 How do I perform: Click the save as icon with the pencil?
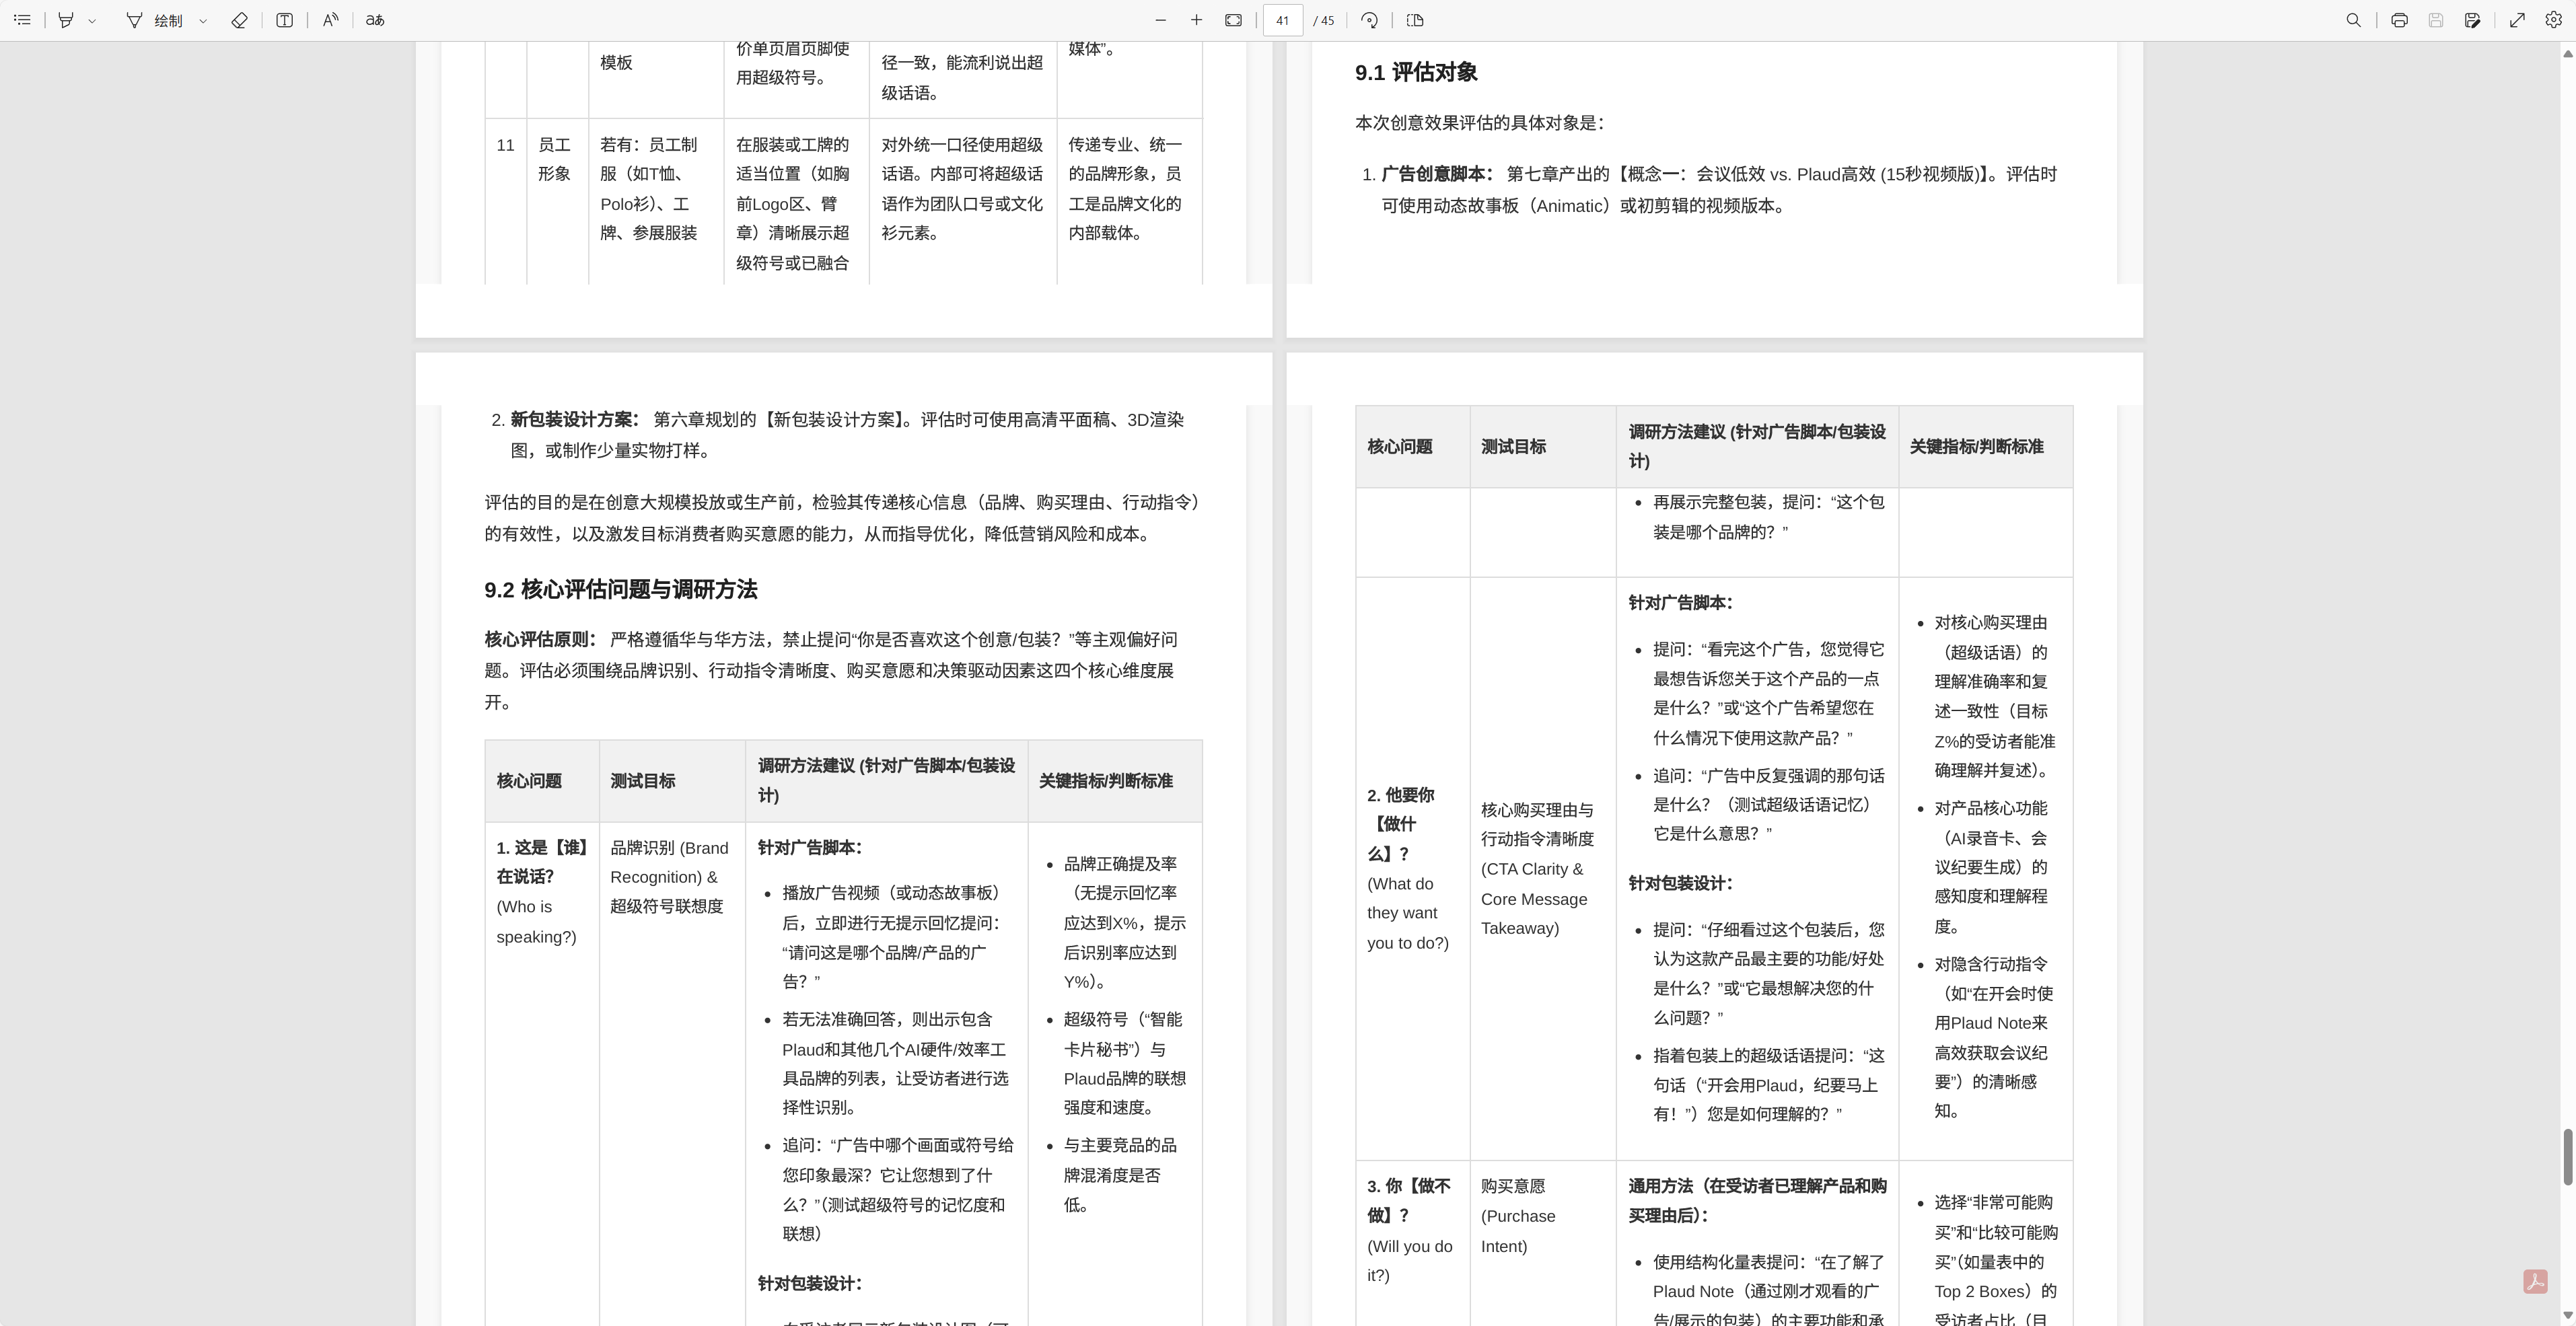click(x=2472, y=20)
